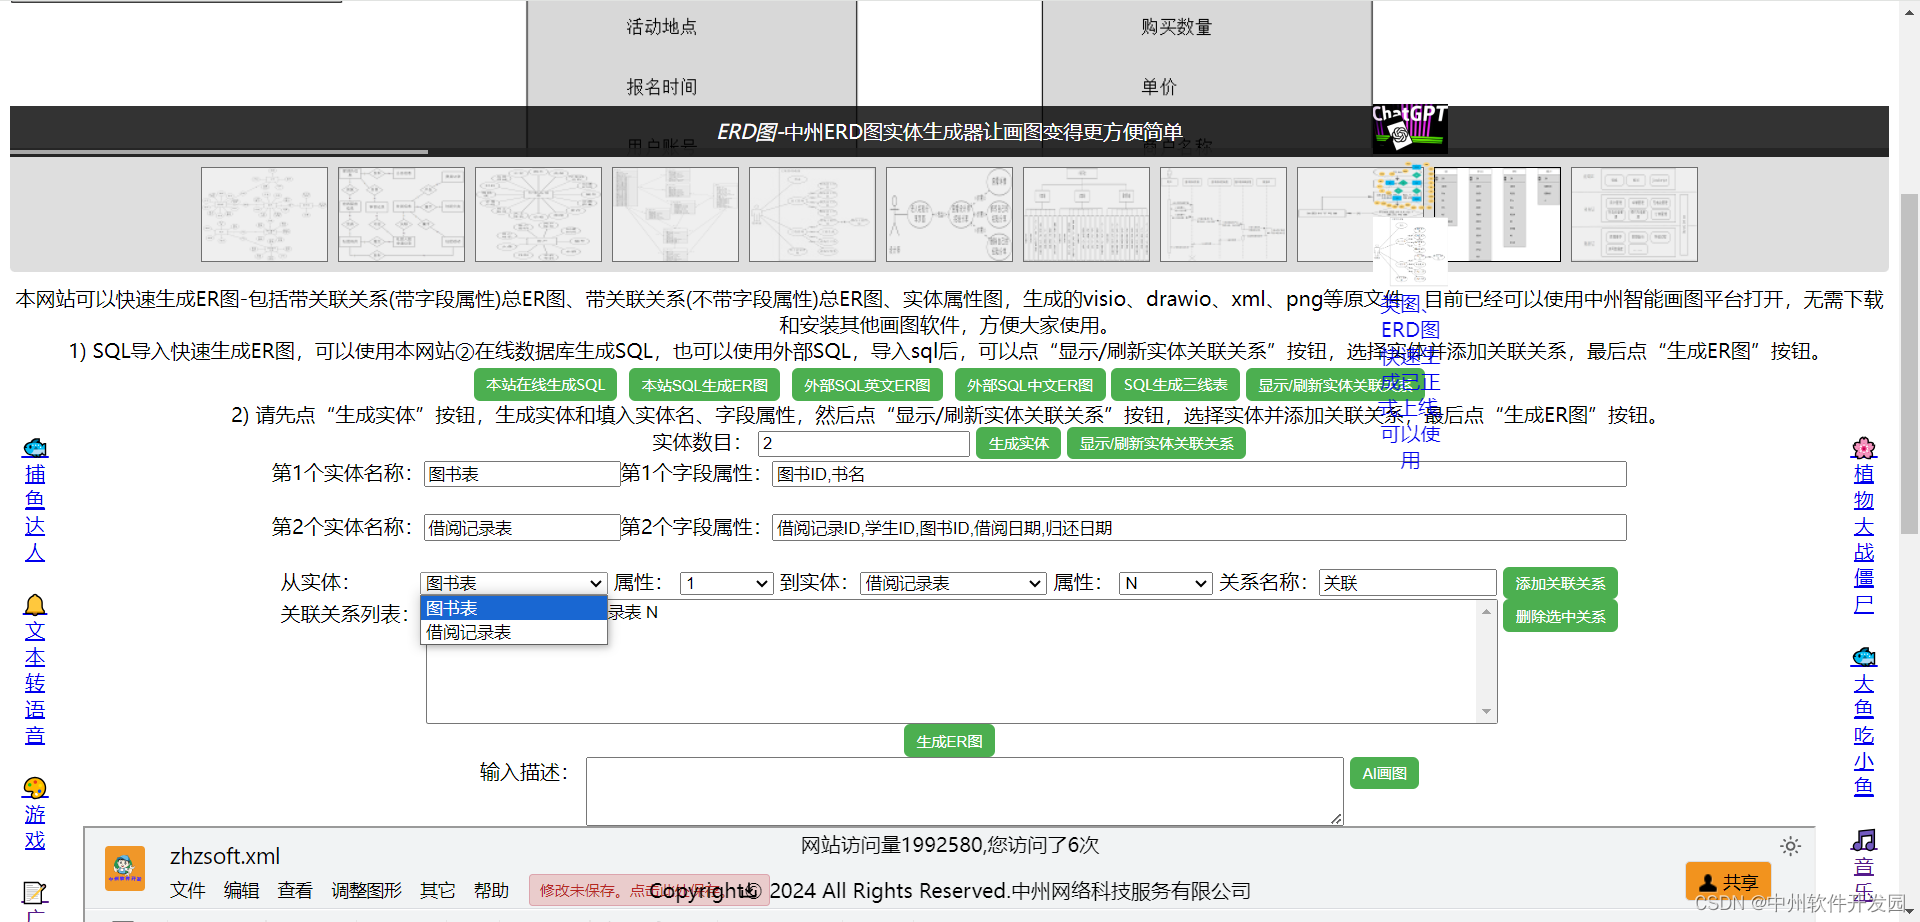
Task: Open the 游戏 link
Action: (x=35, y=827)
